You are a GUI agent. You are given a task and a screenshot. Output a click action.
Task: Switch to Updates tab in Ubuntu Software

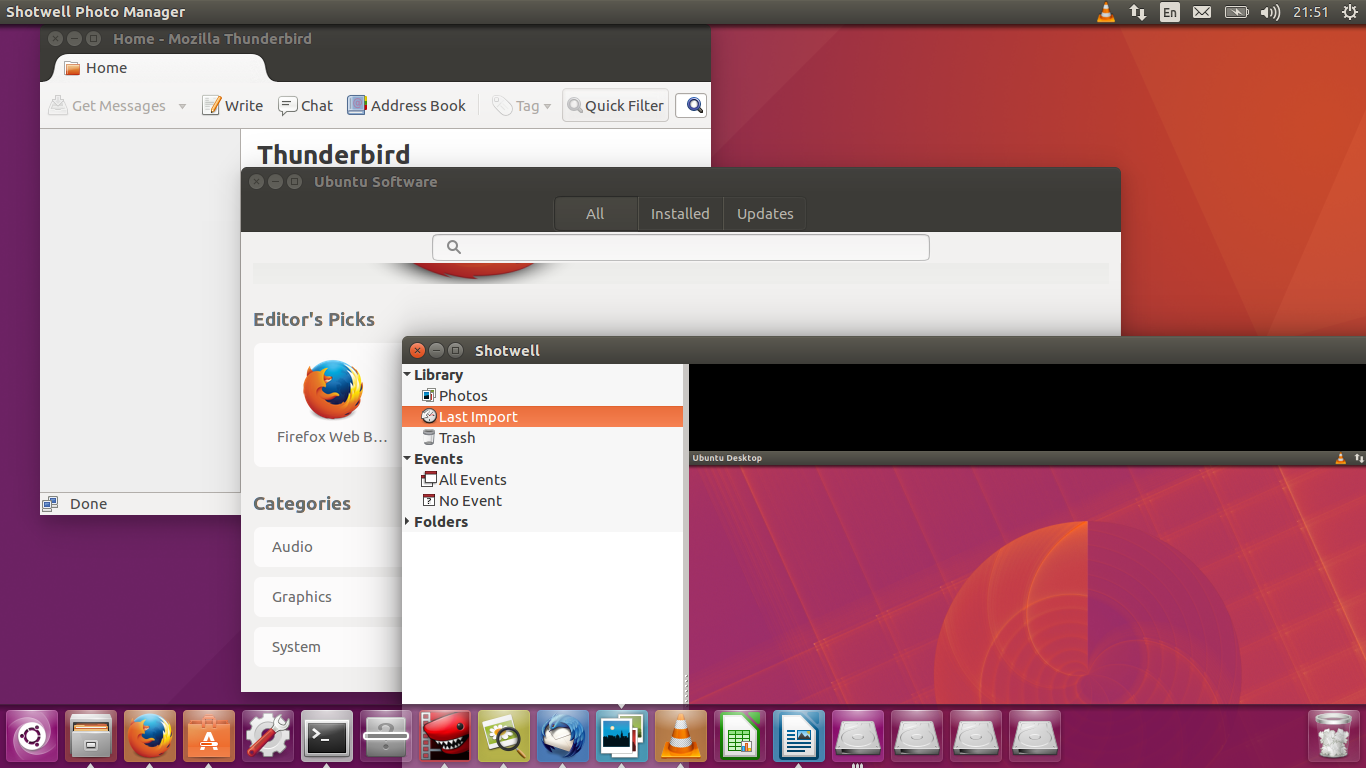point(765,214)
